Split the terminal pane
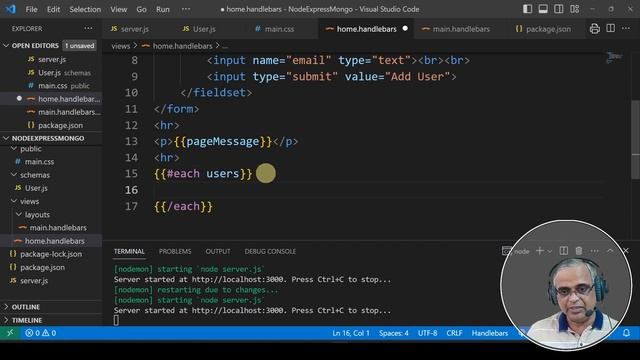Viewport: 640px width, 360px height. 564,251
